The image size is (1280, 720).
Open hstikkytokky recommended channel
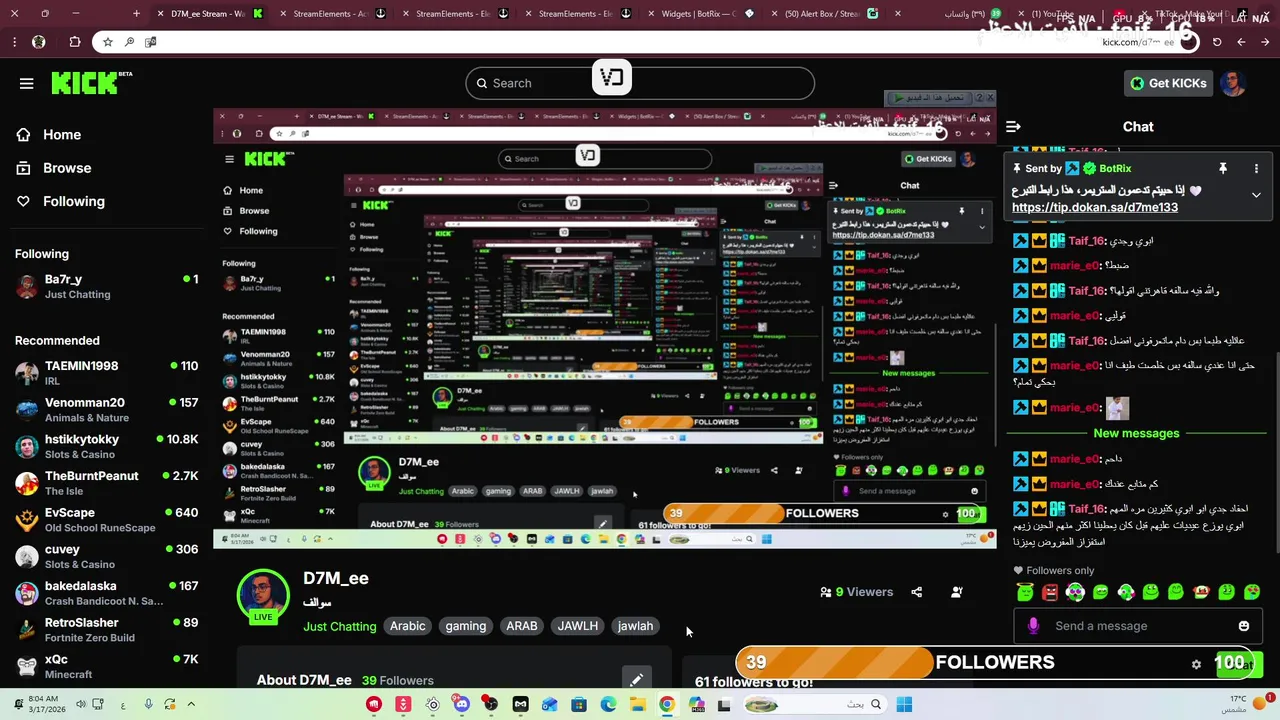point(106,446)
